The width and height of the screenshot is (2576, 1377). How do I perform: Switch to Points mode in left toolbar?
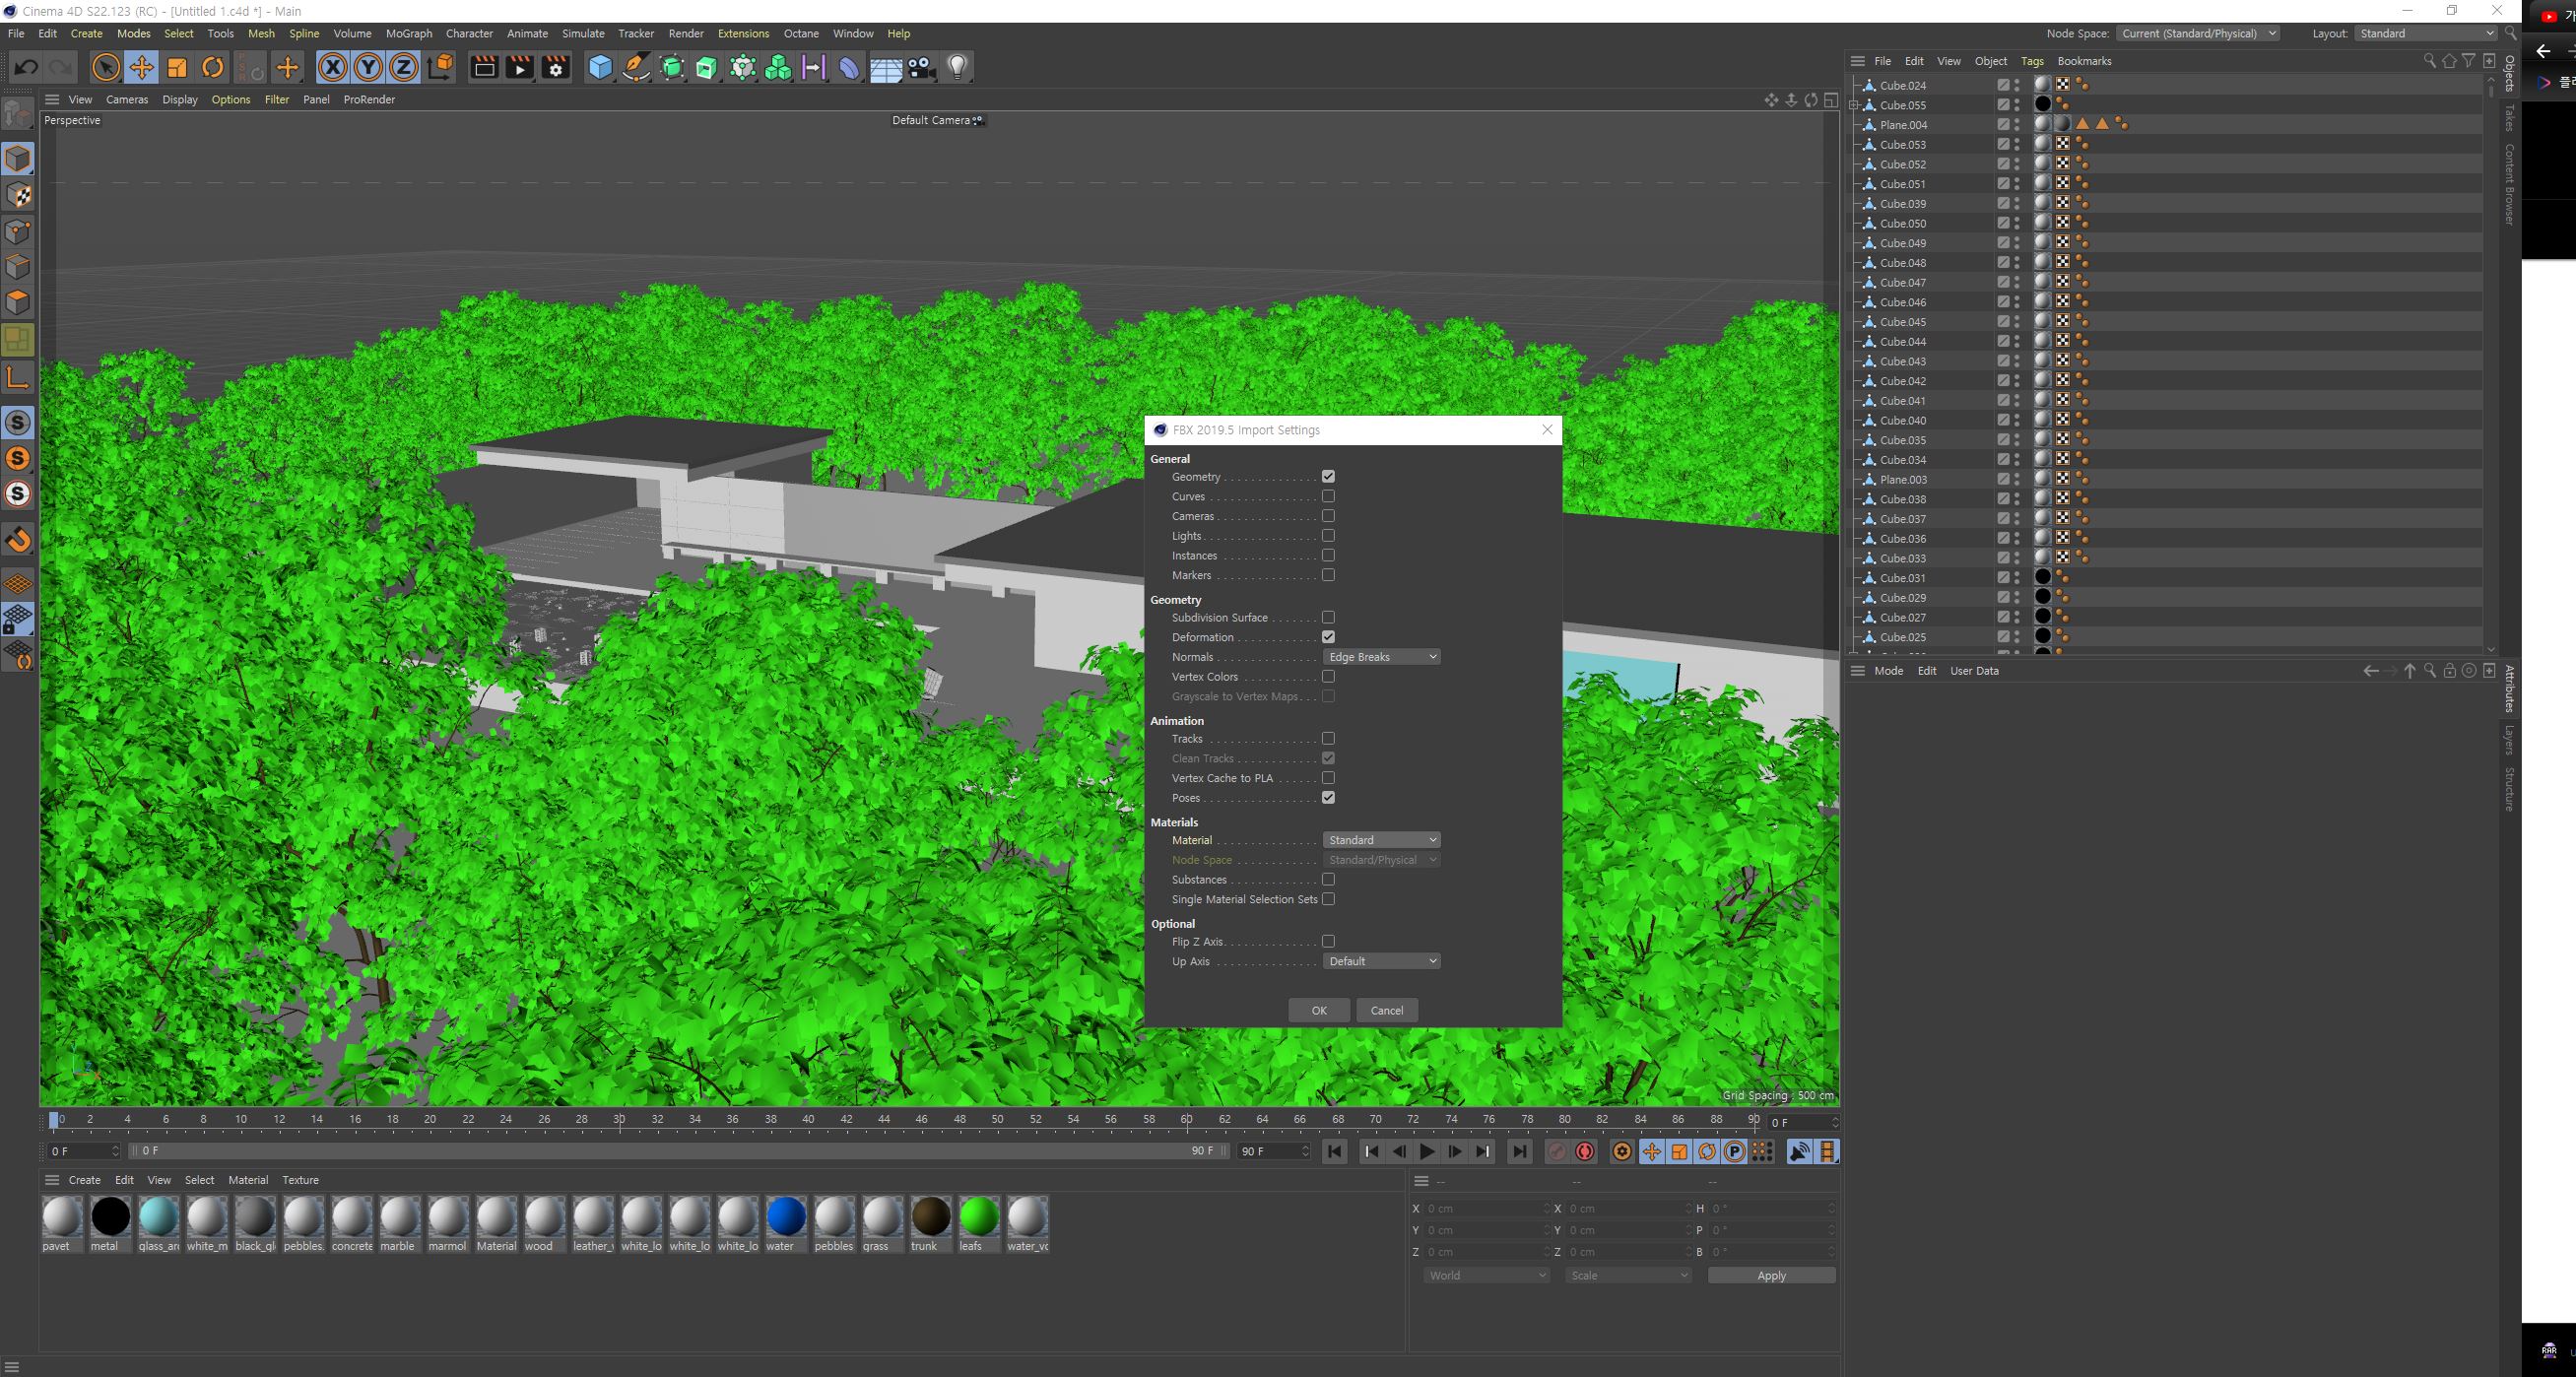(18, 231)
